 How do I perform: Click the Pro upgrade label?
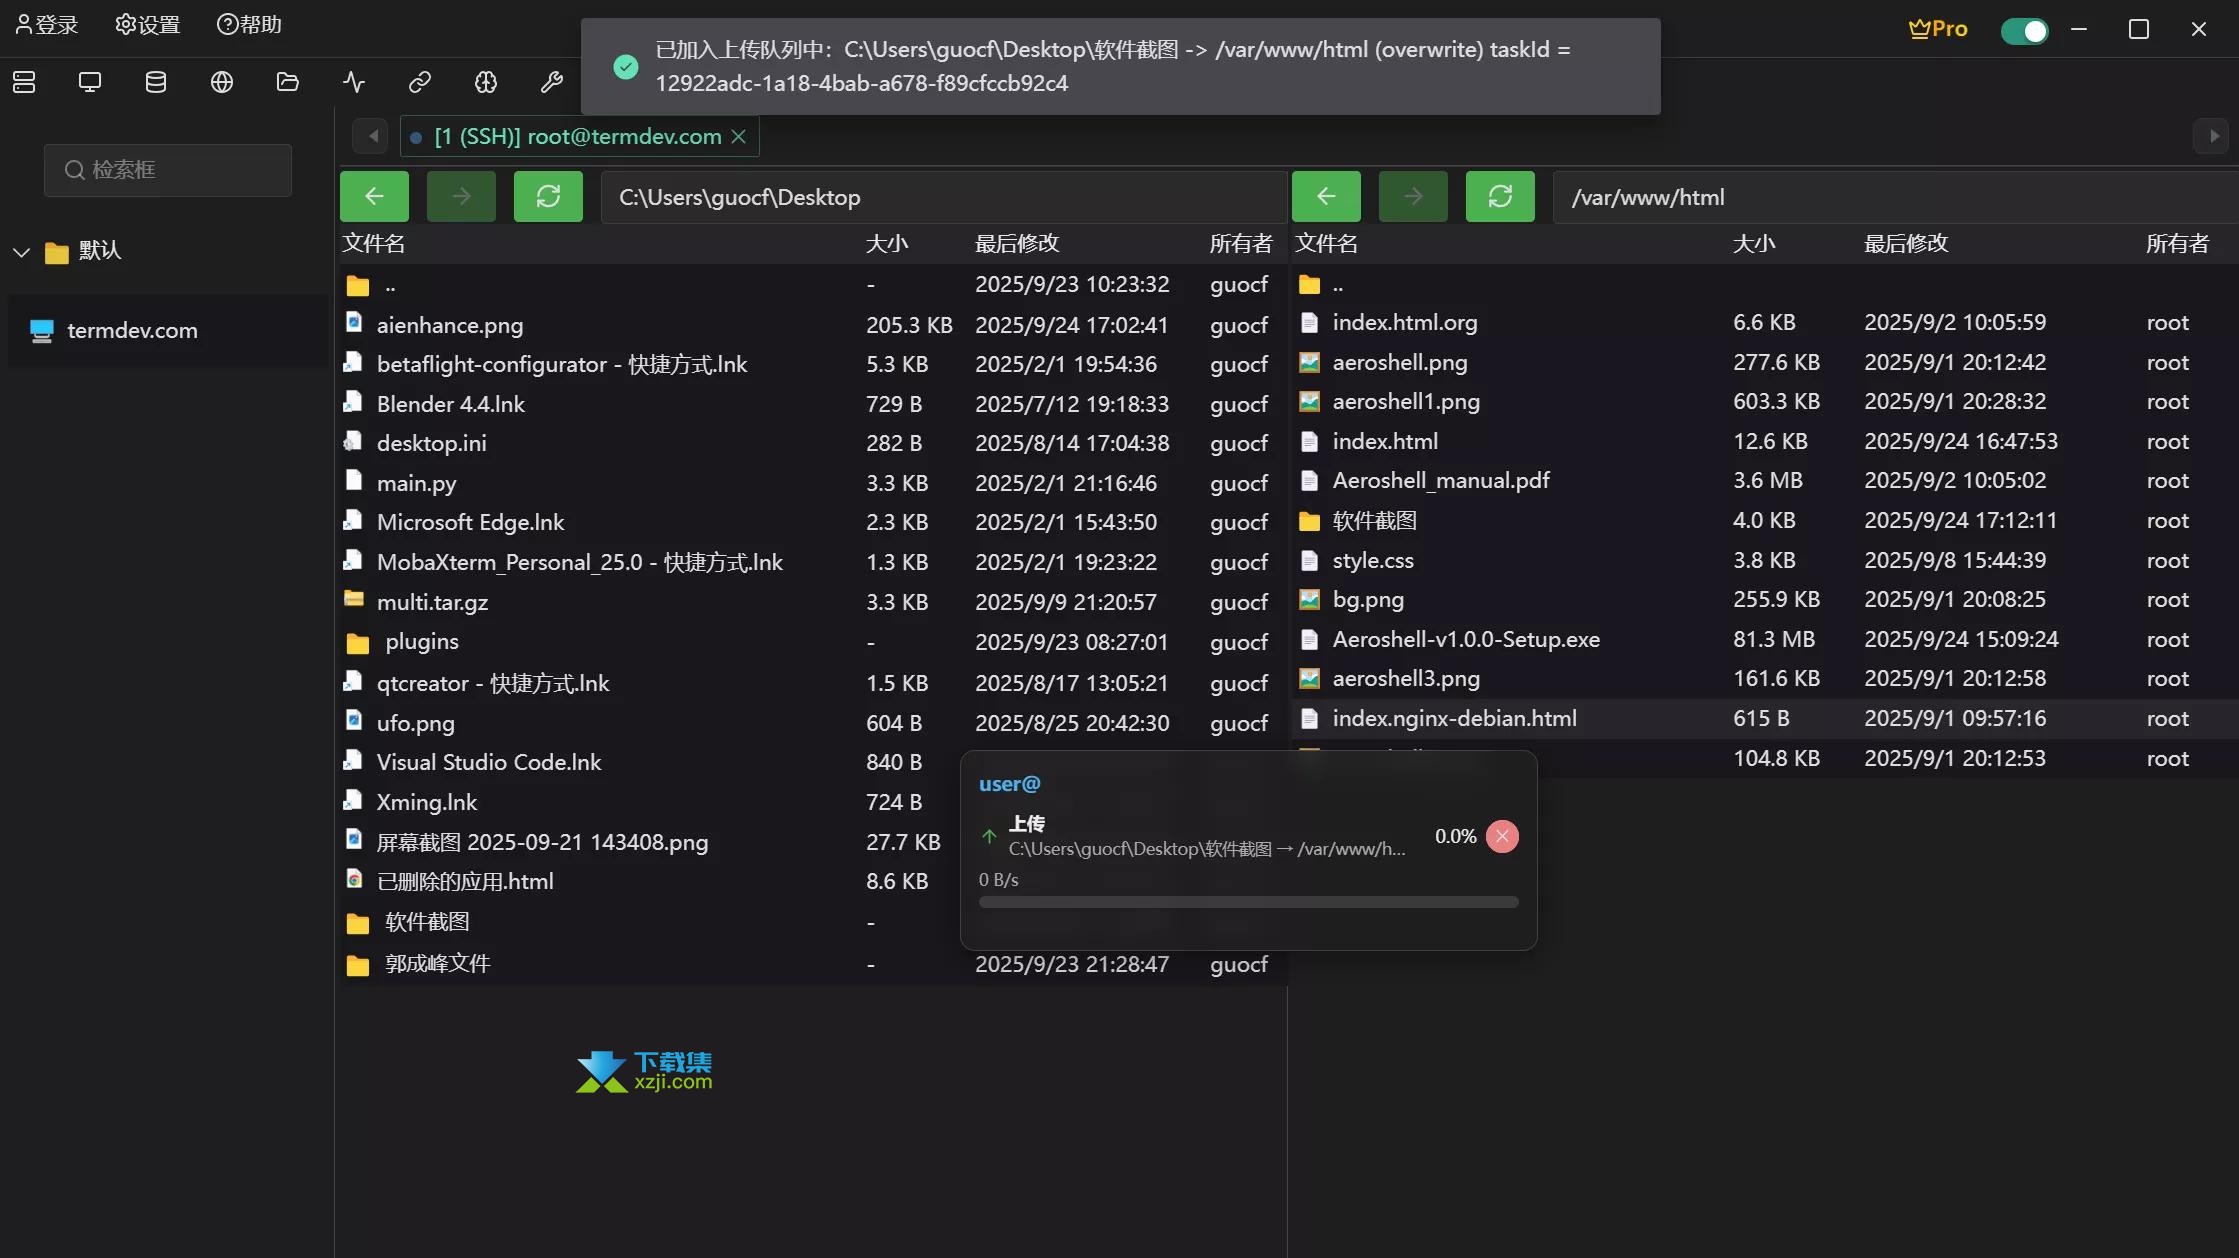(x=1938, y=29)
